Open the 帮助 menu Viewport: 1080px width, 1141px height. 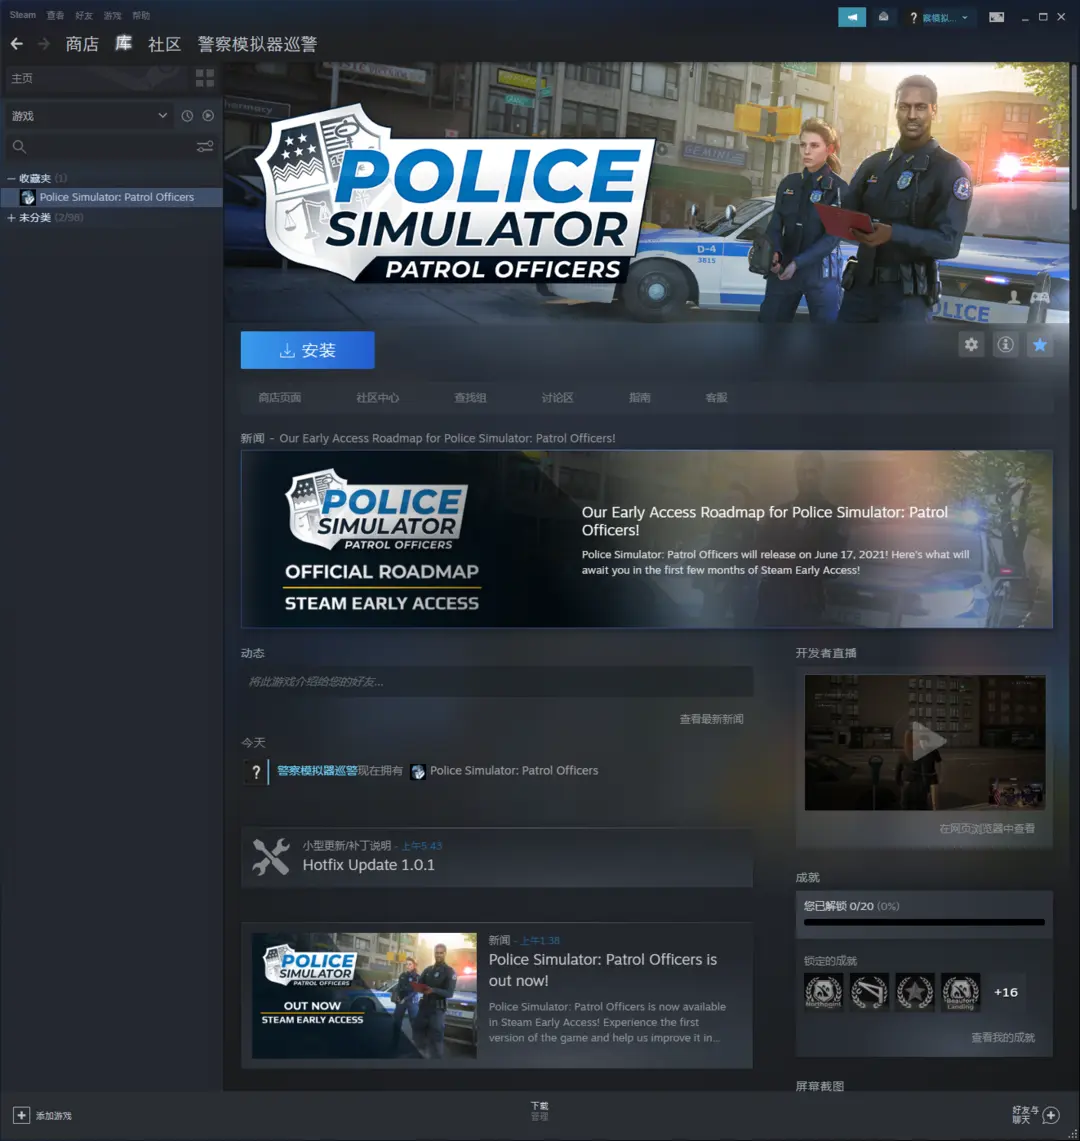[141, 15]
